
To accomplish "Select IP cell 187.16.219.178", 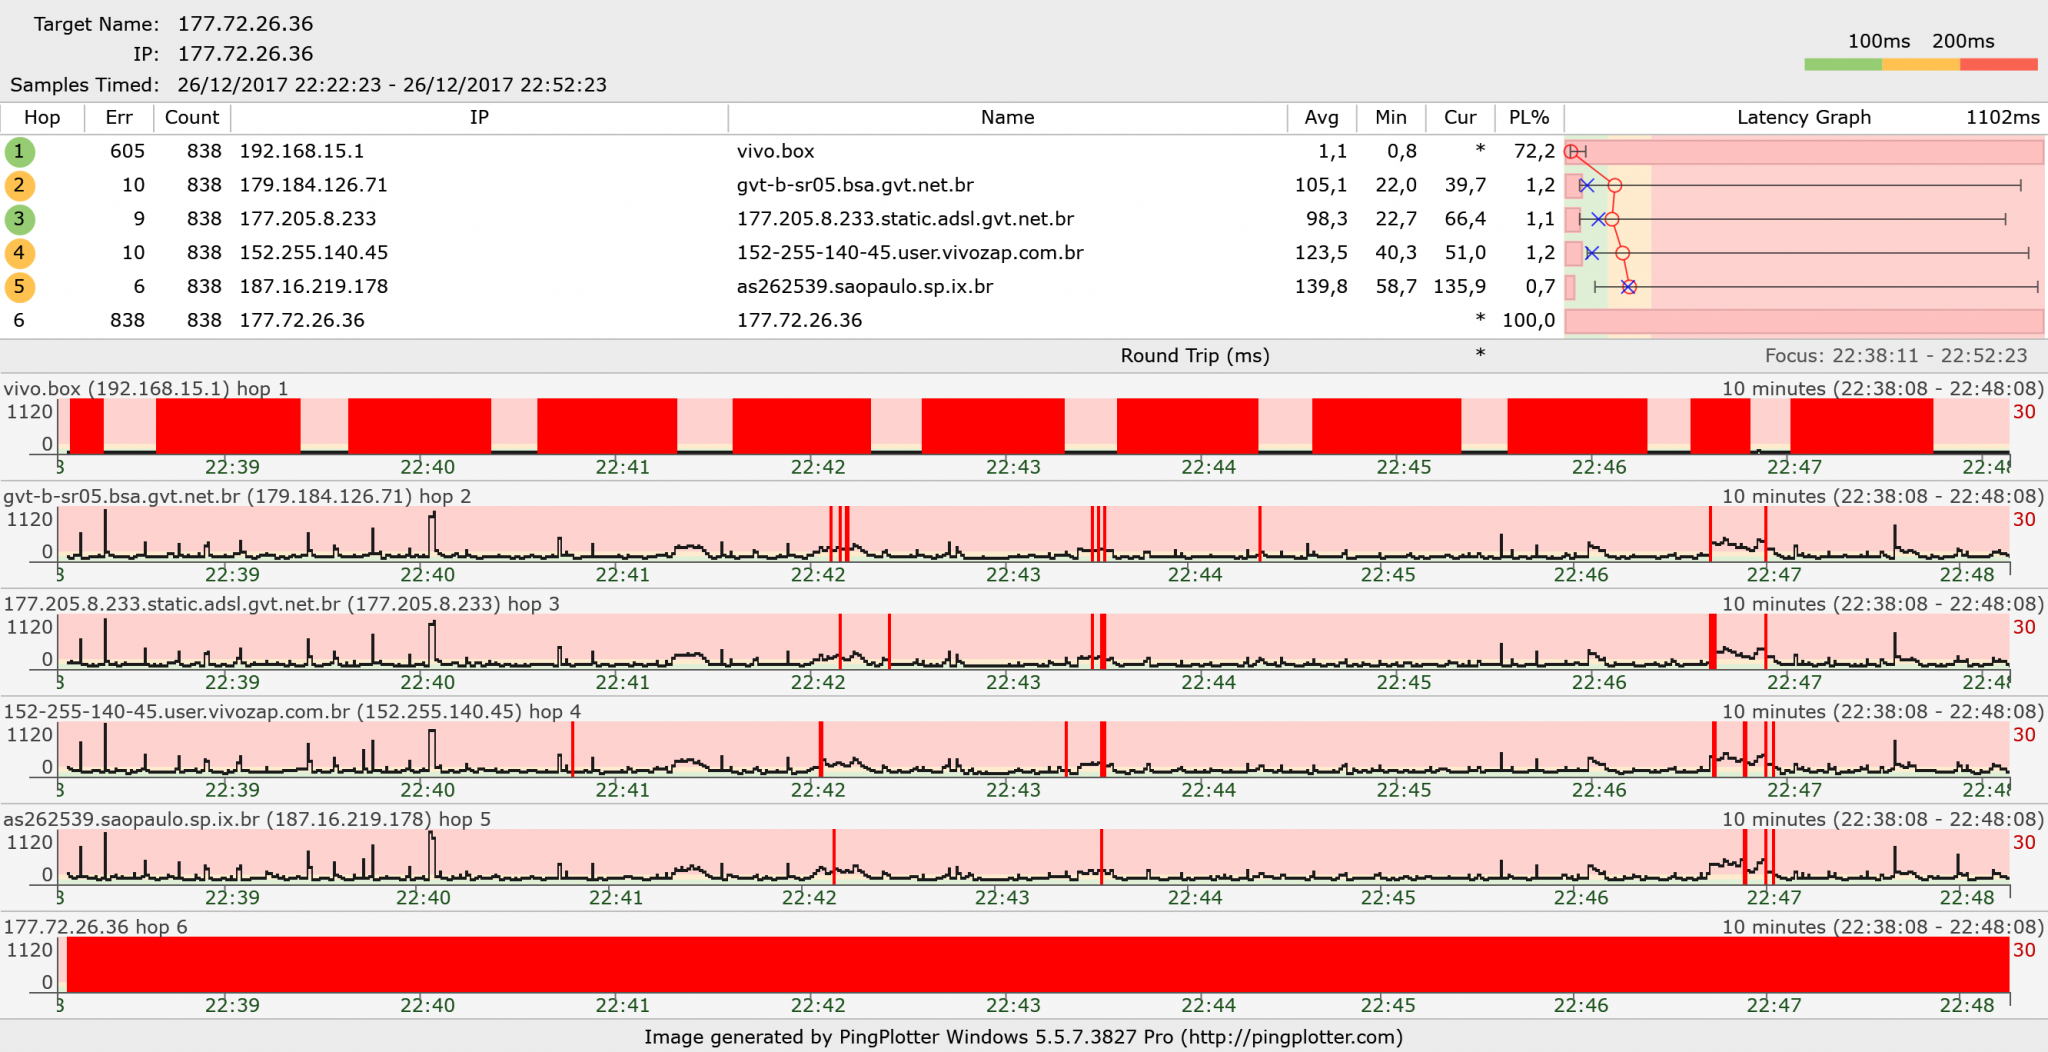I will (x=314, y=287).
